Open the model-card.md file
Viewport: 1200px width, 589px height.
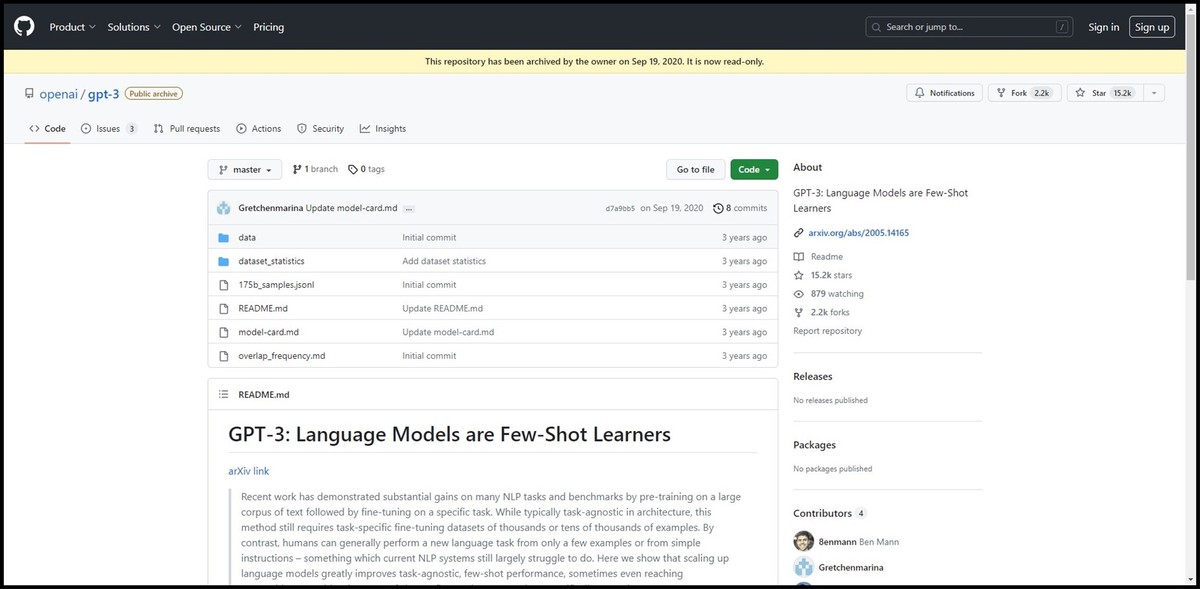click(x=268, y=332)
